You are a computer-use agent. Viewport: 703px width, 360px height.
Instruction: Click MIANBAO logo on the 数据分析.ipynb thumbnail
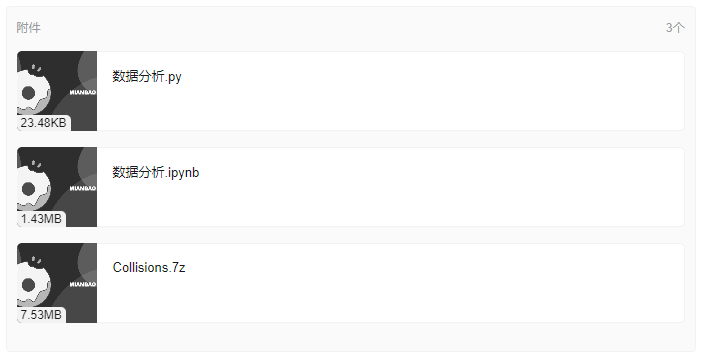[83, 188]
